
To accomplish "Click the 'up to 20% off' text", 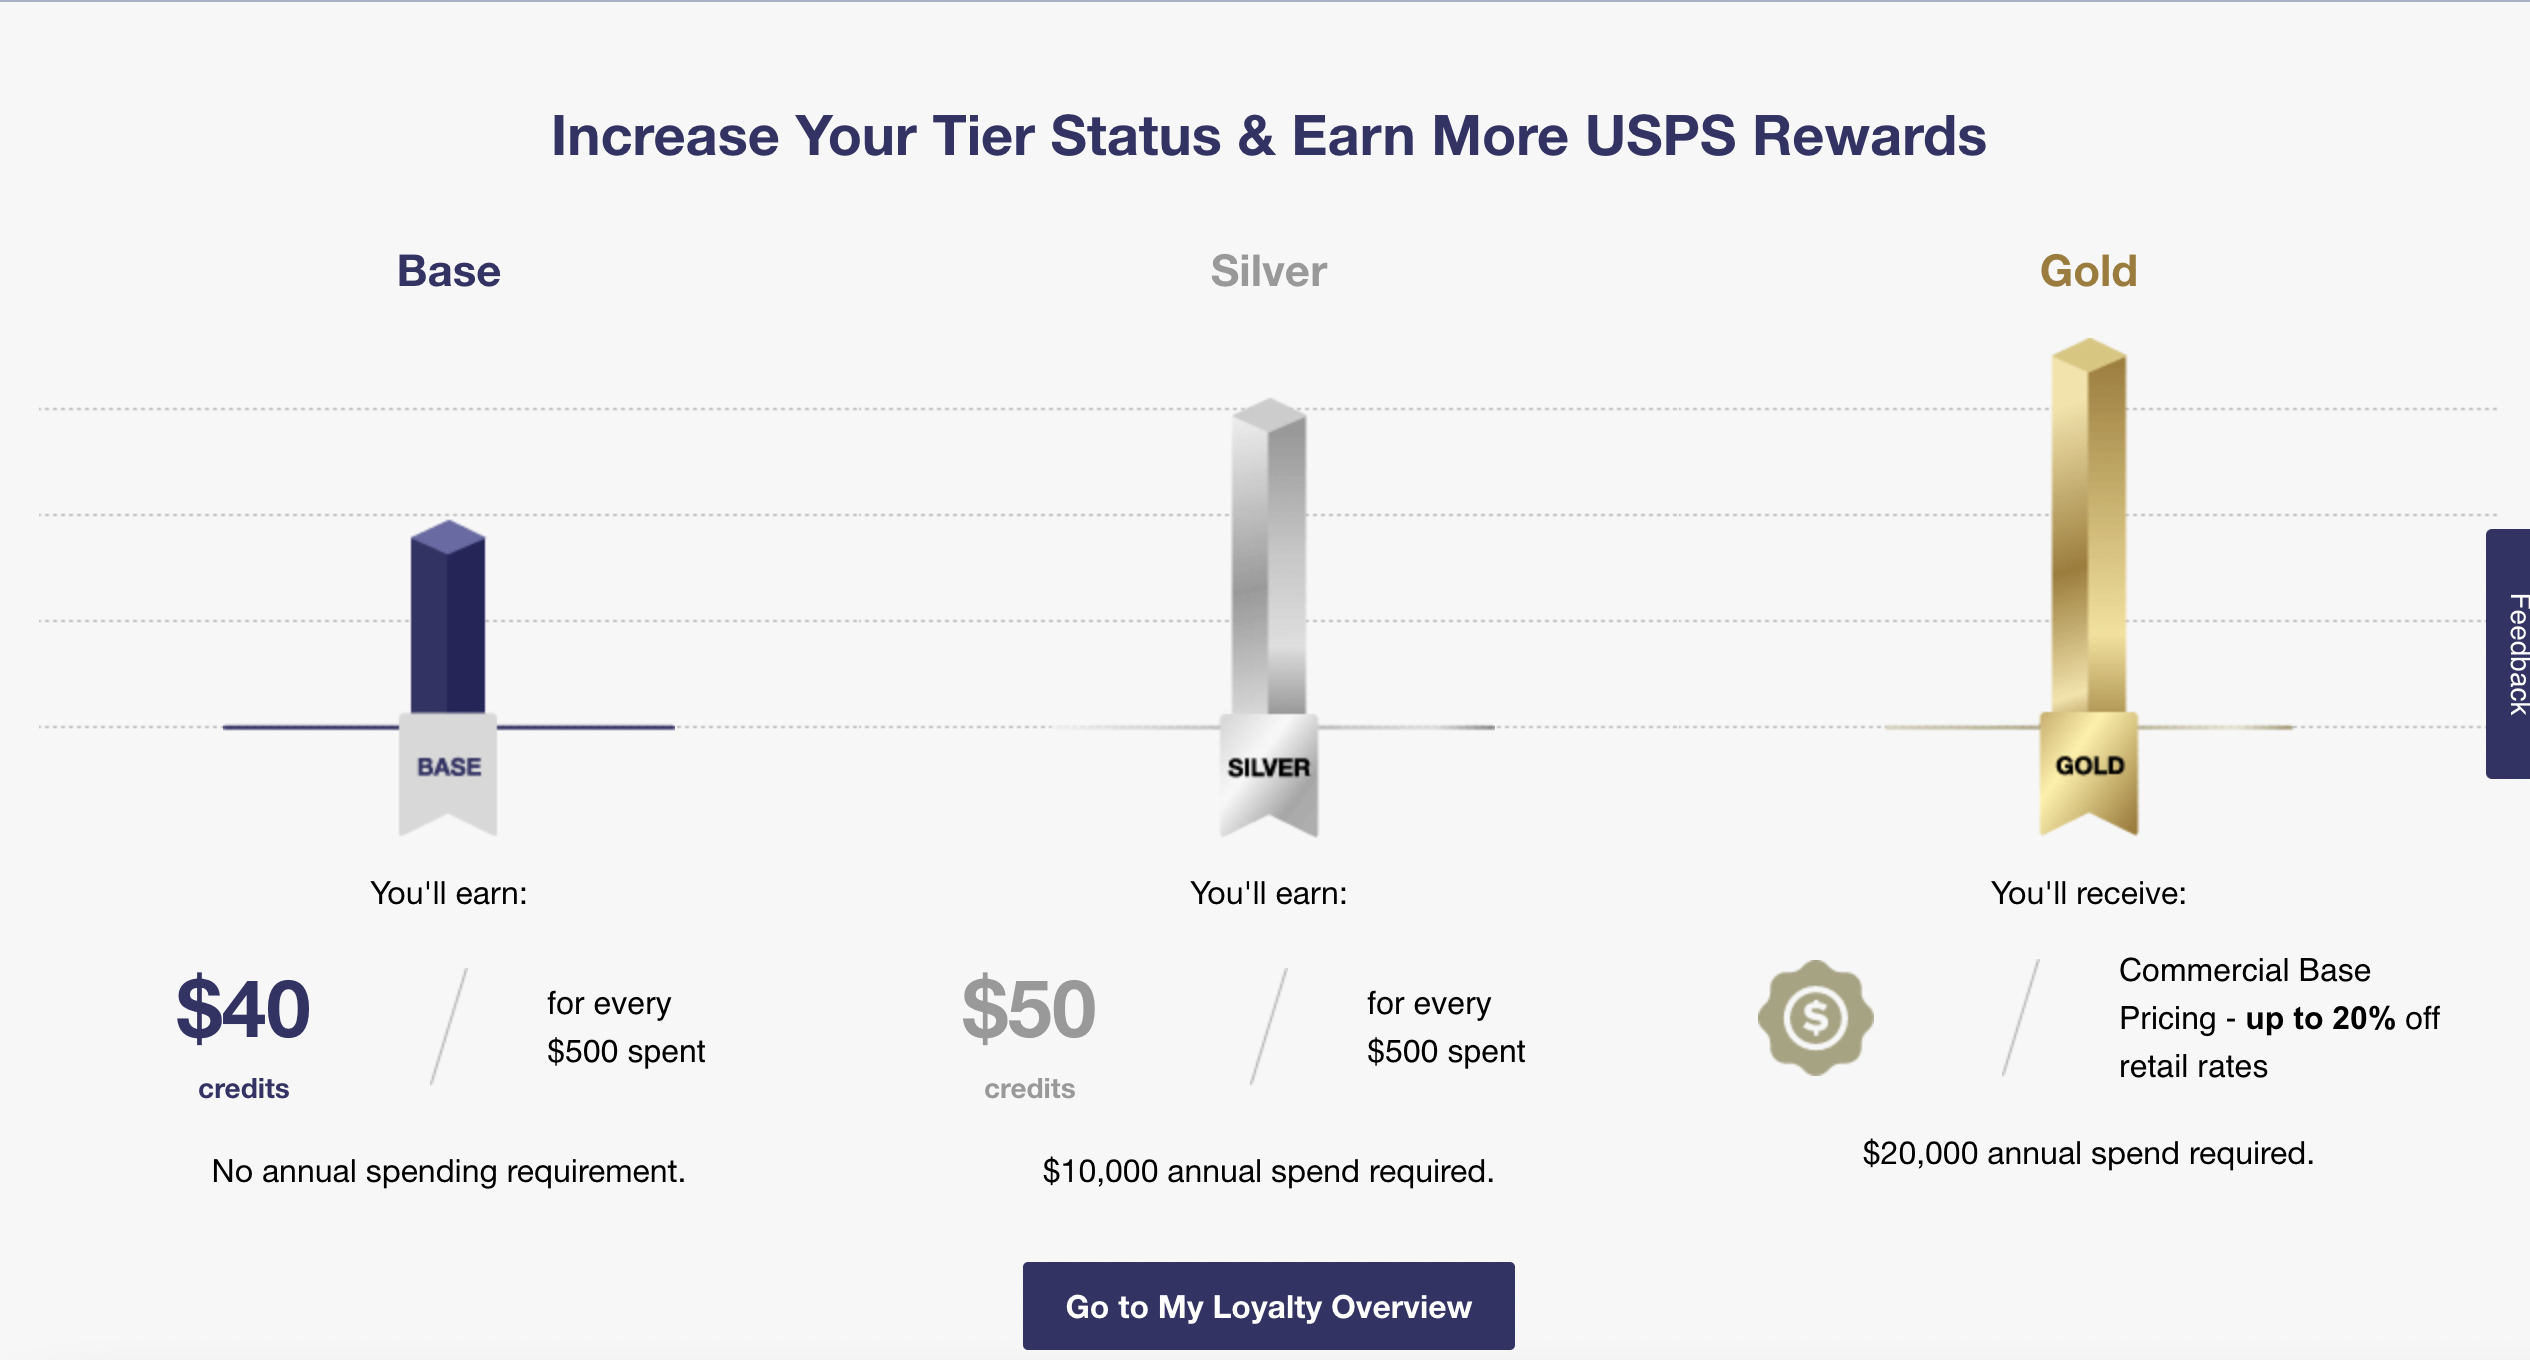I will tap(2320, 1018).
